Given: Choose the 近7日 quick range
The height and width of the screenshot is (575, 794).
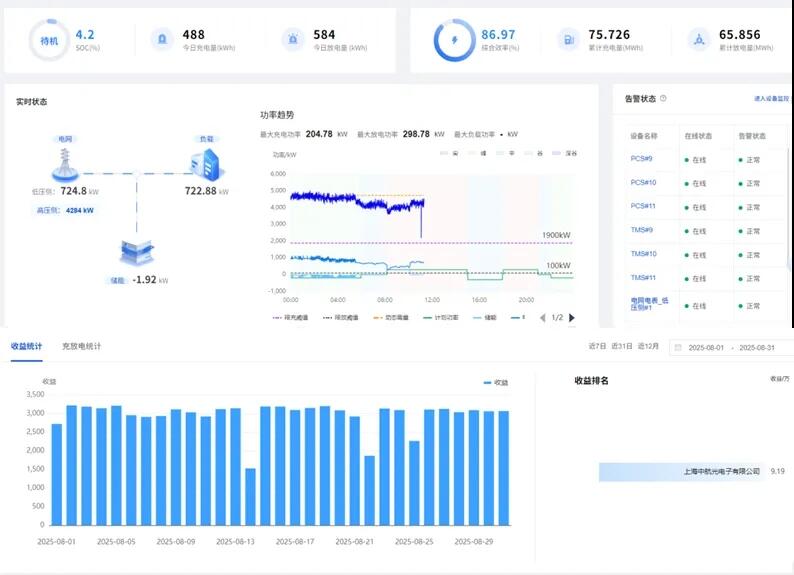Looking at the screenshot, I should [597, 347].
